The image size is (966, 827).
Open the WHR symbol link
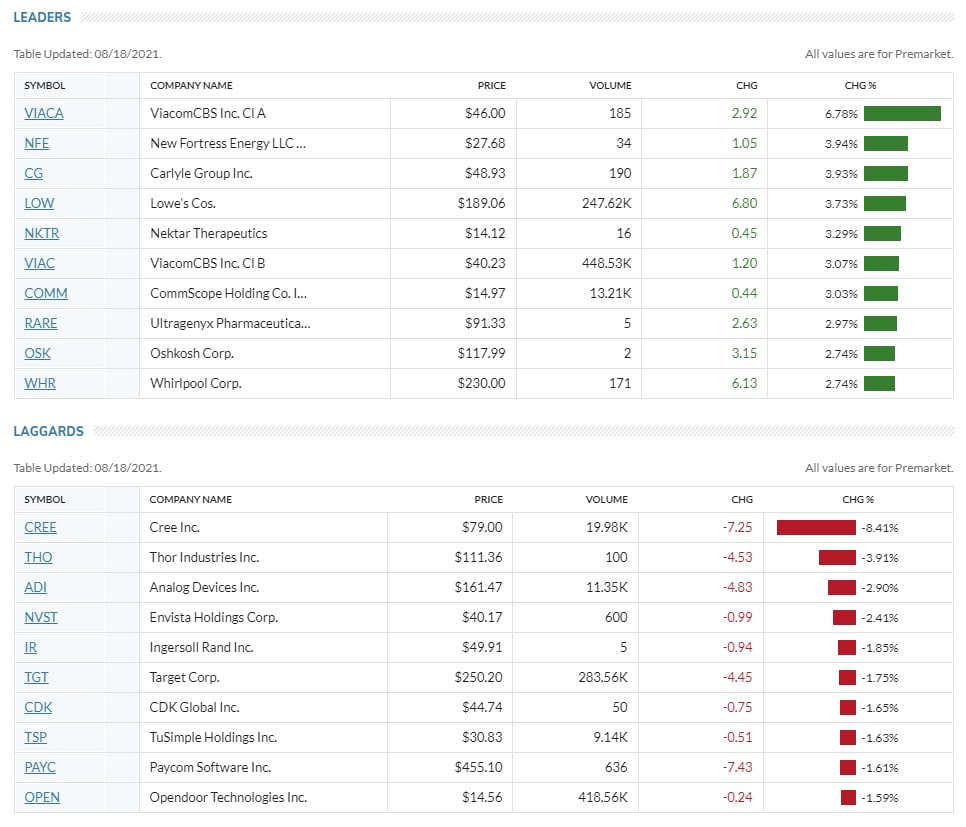[x=40, y=383]
